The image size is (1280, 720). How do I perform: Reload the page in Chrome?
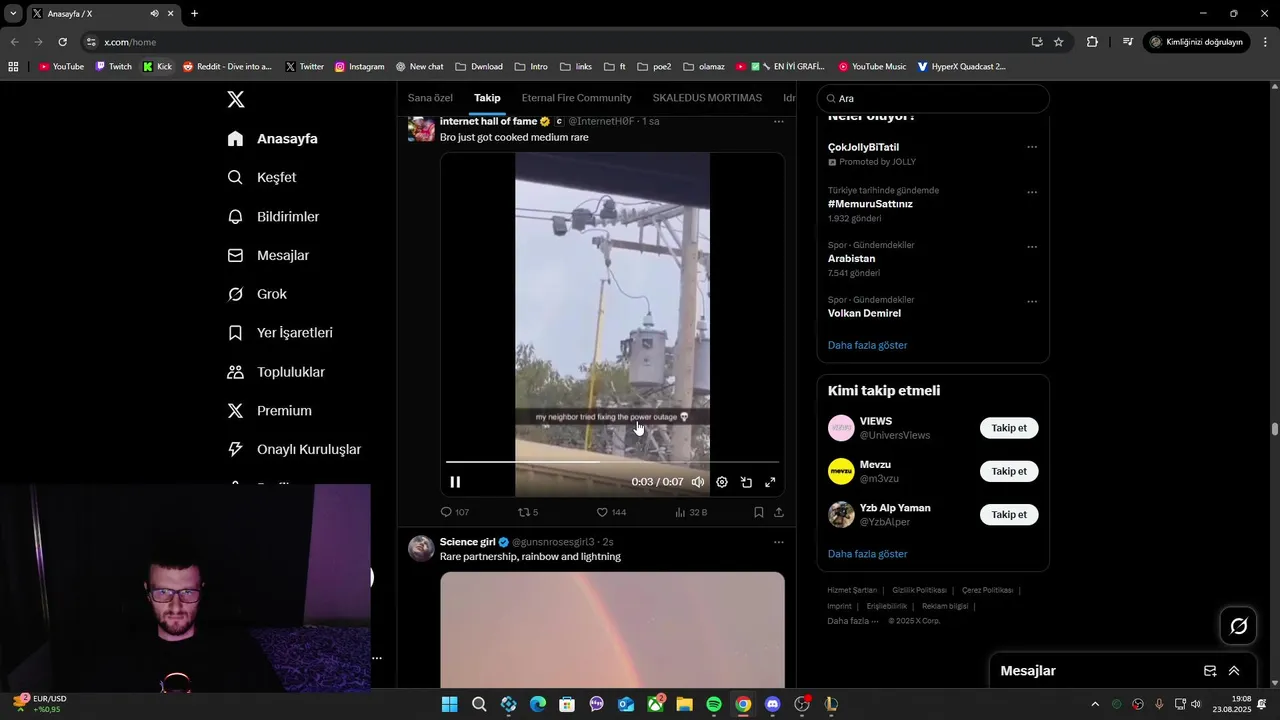point(62,42)
